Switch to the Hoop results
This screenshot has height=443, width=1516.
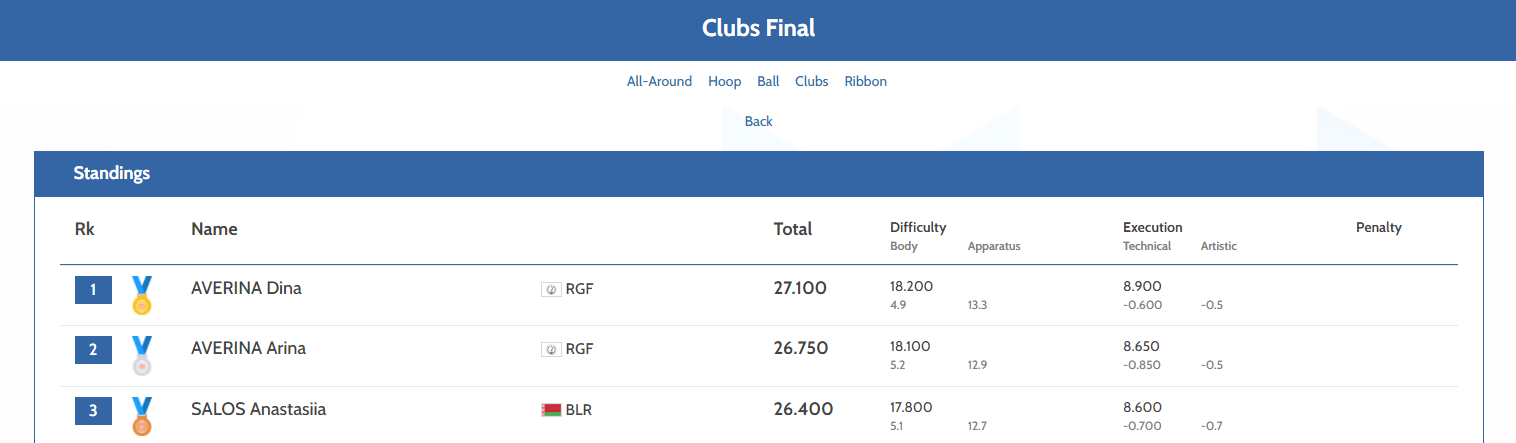coord(724,82)
